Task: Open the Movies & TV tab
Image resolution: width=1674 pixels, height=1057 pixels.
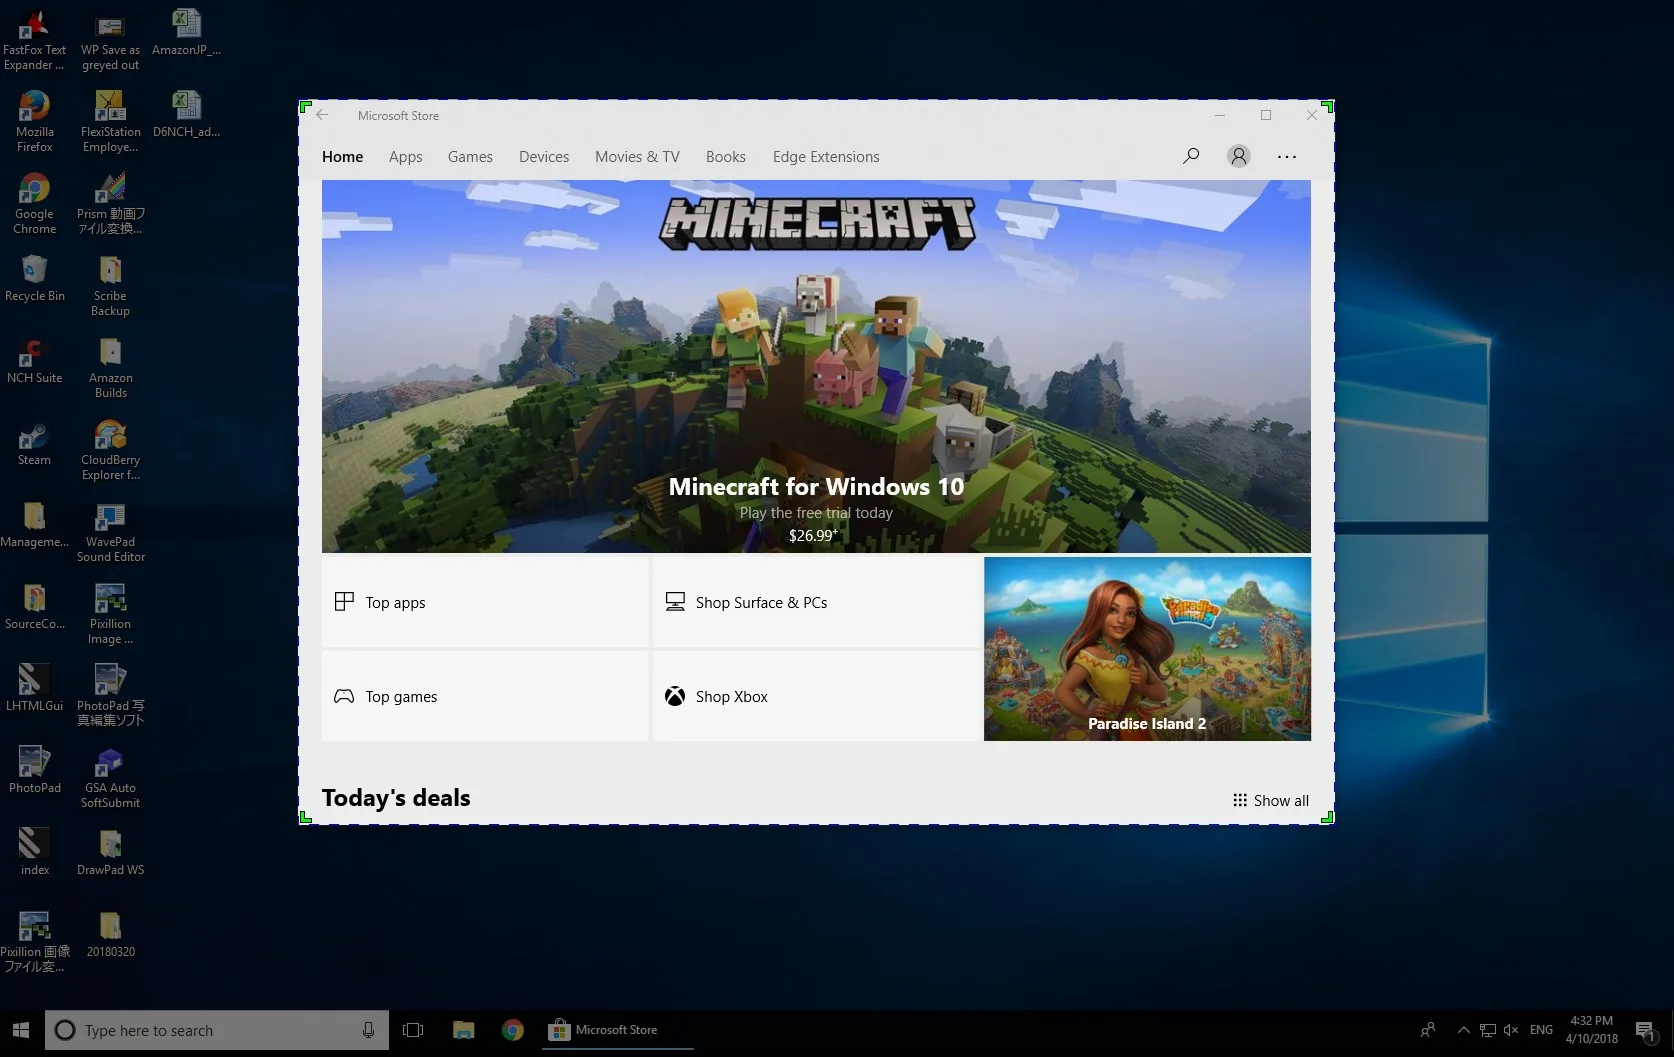Action: coord(637,157)
